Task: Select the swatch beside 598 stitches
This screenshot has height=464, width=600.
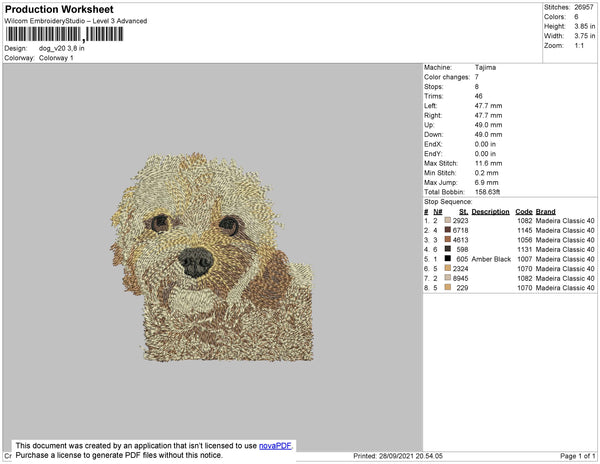Action: (x=447, y=249)
